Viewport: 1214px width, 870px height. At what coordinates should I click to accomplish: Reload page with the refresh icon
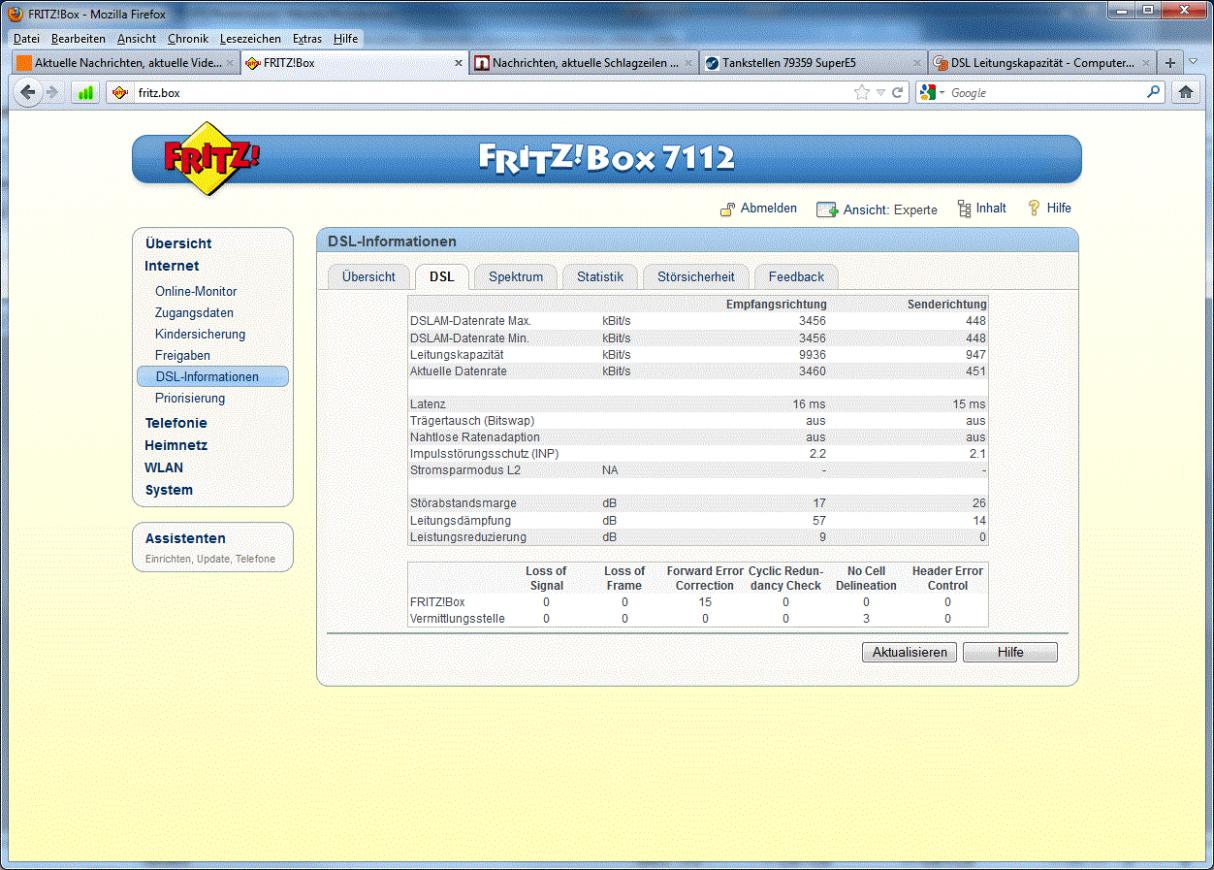click(899, 93)
